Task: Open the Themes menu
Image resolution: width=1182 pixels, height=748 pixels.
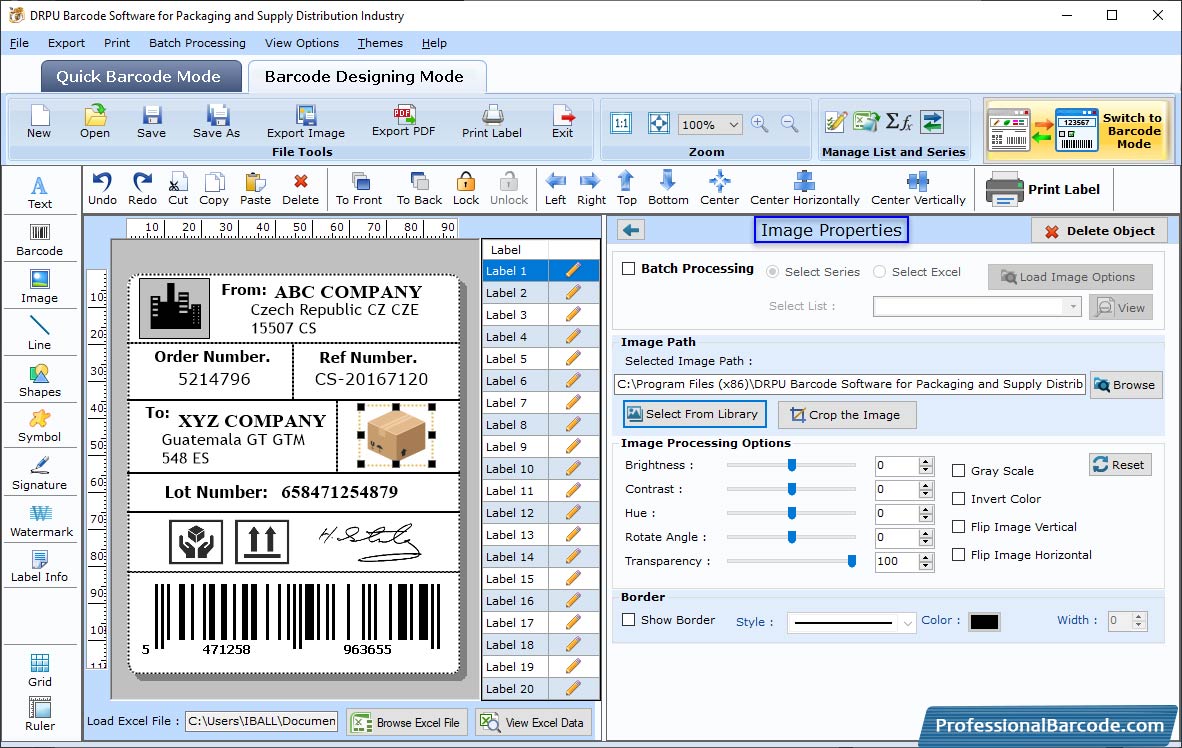Action: tap(380, 43)
